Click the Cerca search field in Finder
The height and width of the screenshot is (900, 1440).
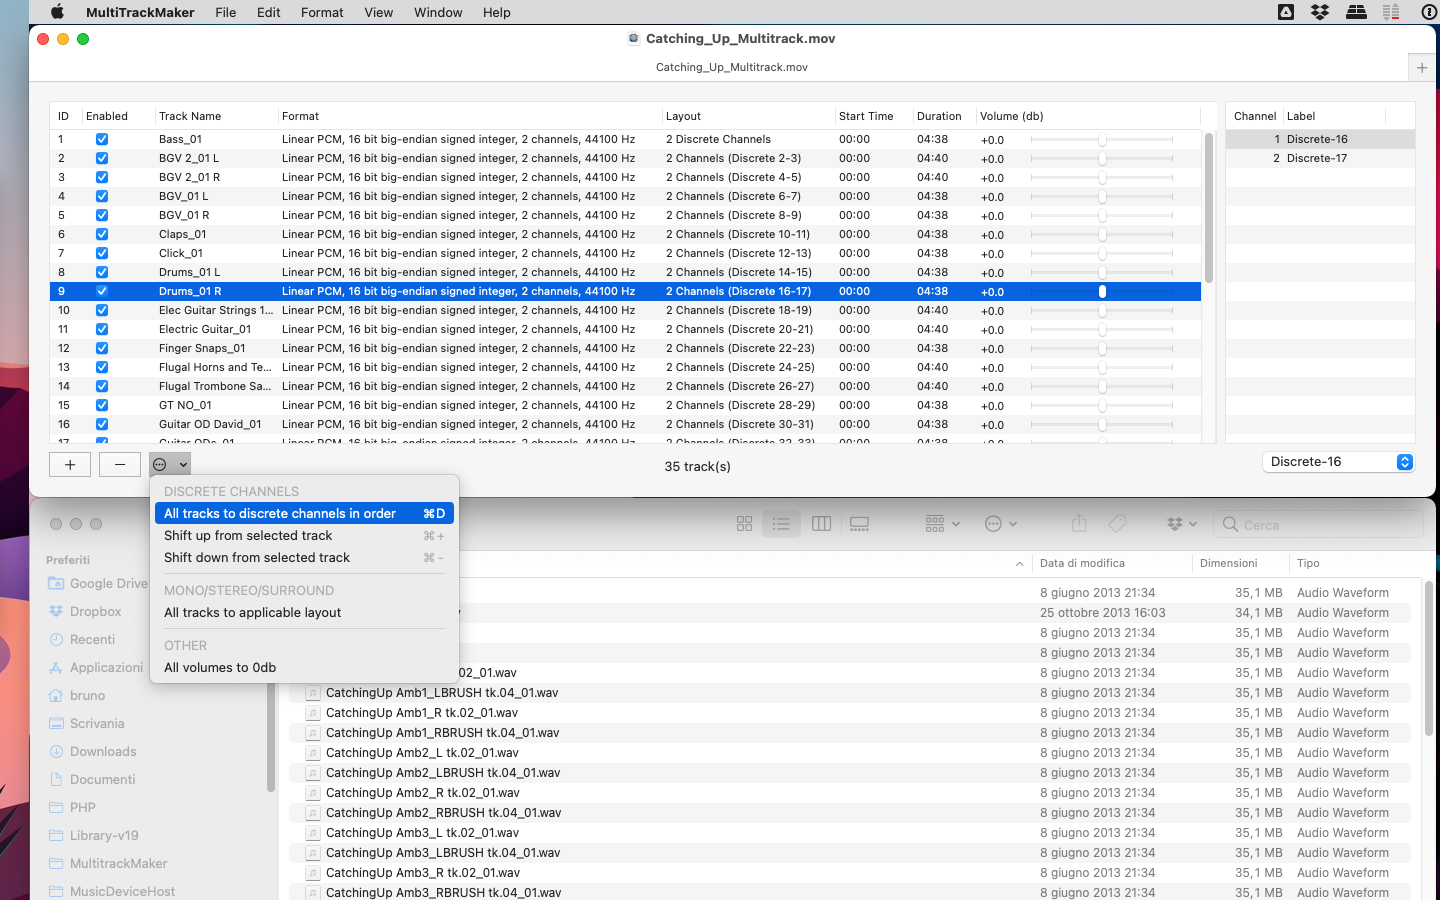(1319, 524)
